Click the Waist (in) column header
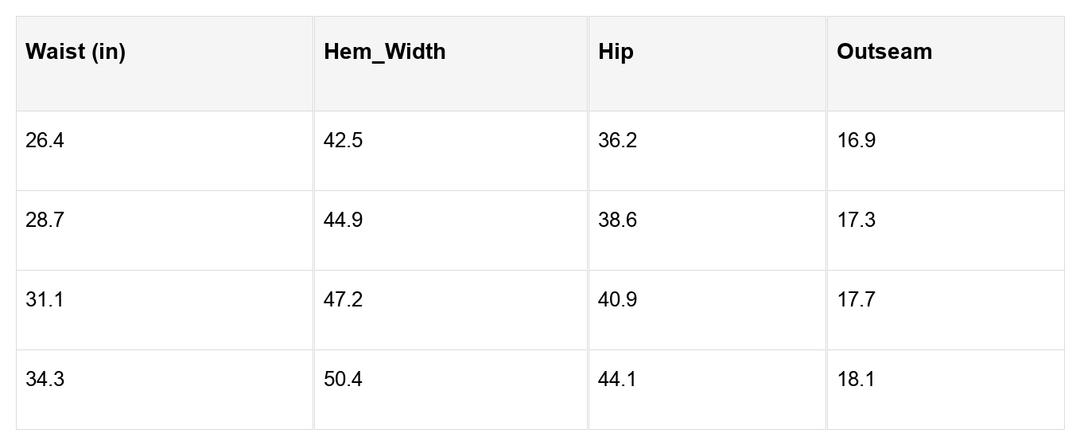Image resolution: width=1080 pixels, height=445 pixels. click(75, 52)
